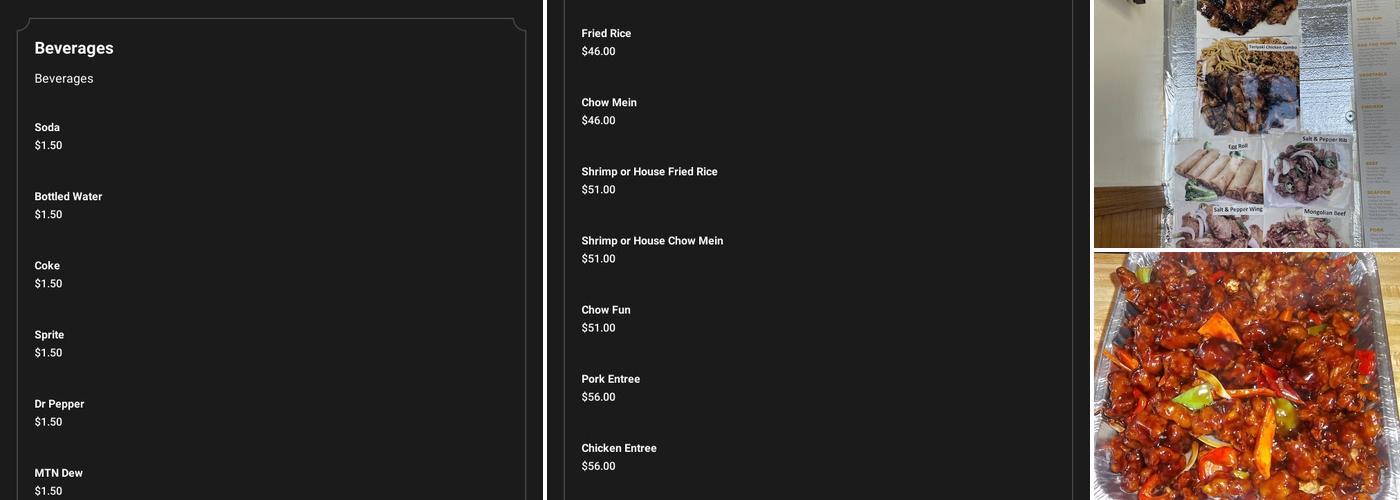Select the Chicken Entree item

619,448
